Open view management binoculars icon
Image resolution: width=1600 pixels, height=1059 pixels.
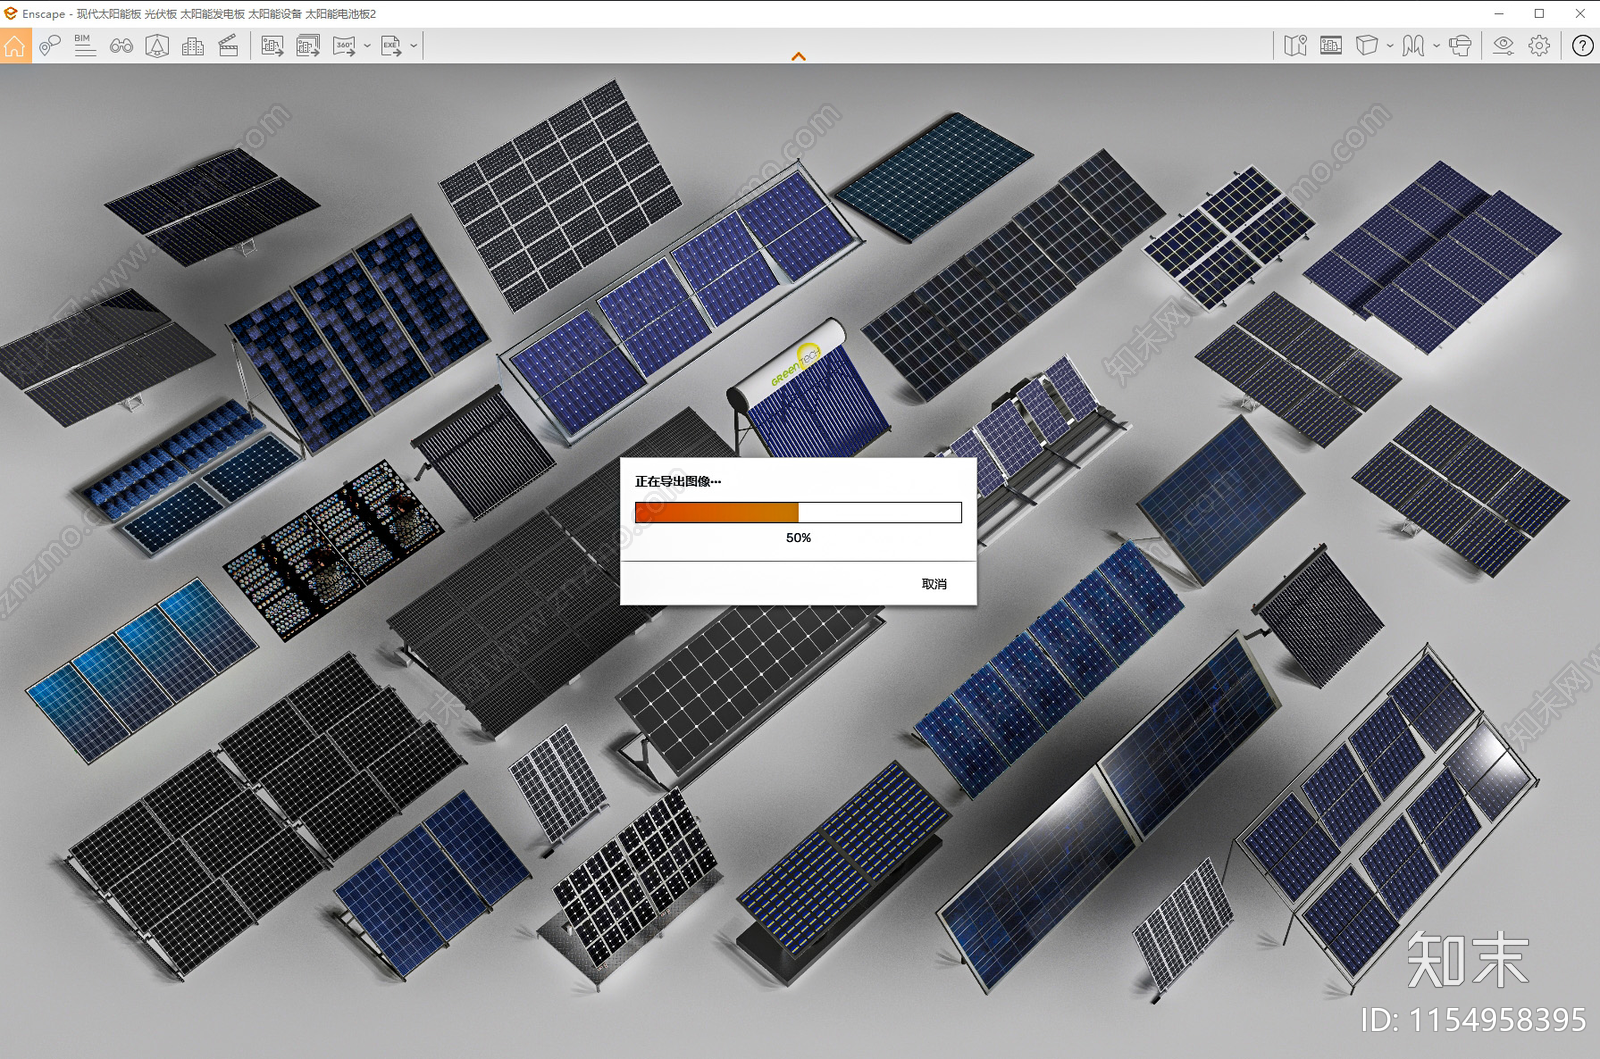(x=121, y=46)
